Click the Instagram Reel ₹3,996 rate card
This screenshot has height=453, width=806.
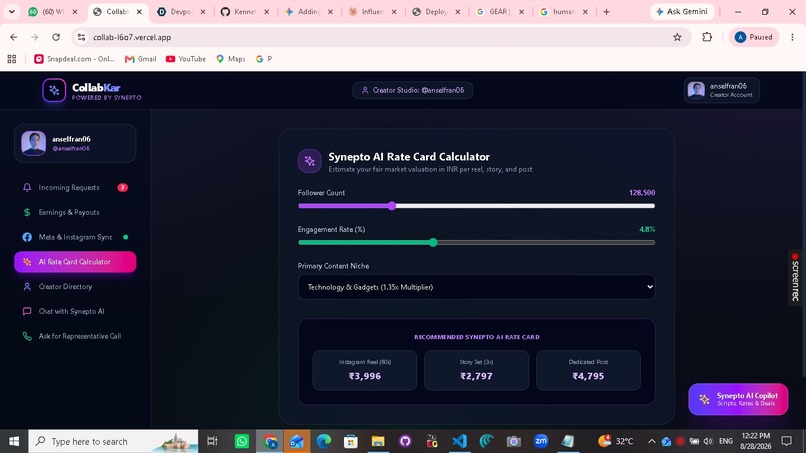point(365,370)
